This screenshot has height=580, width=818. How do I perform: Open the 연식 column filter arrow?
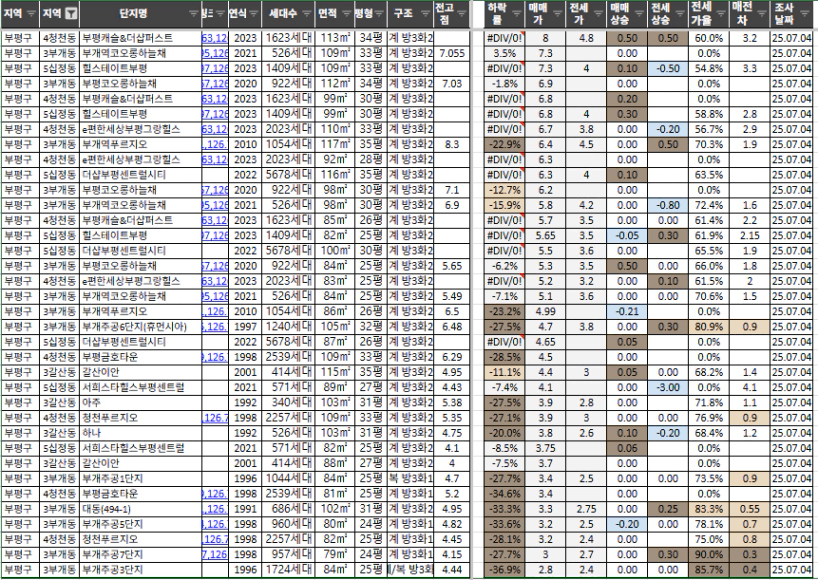pos(255,14)
